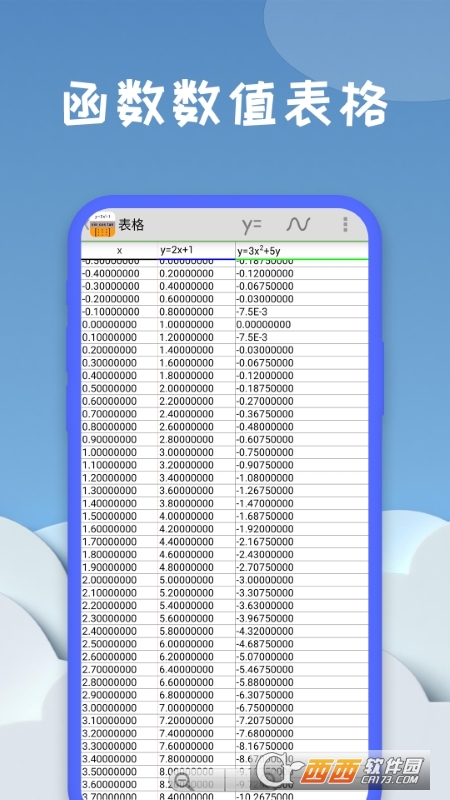Tap the calculator app icon beside 表格
Viewport: 450px width, 800px height.
click(102, 225)
